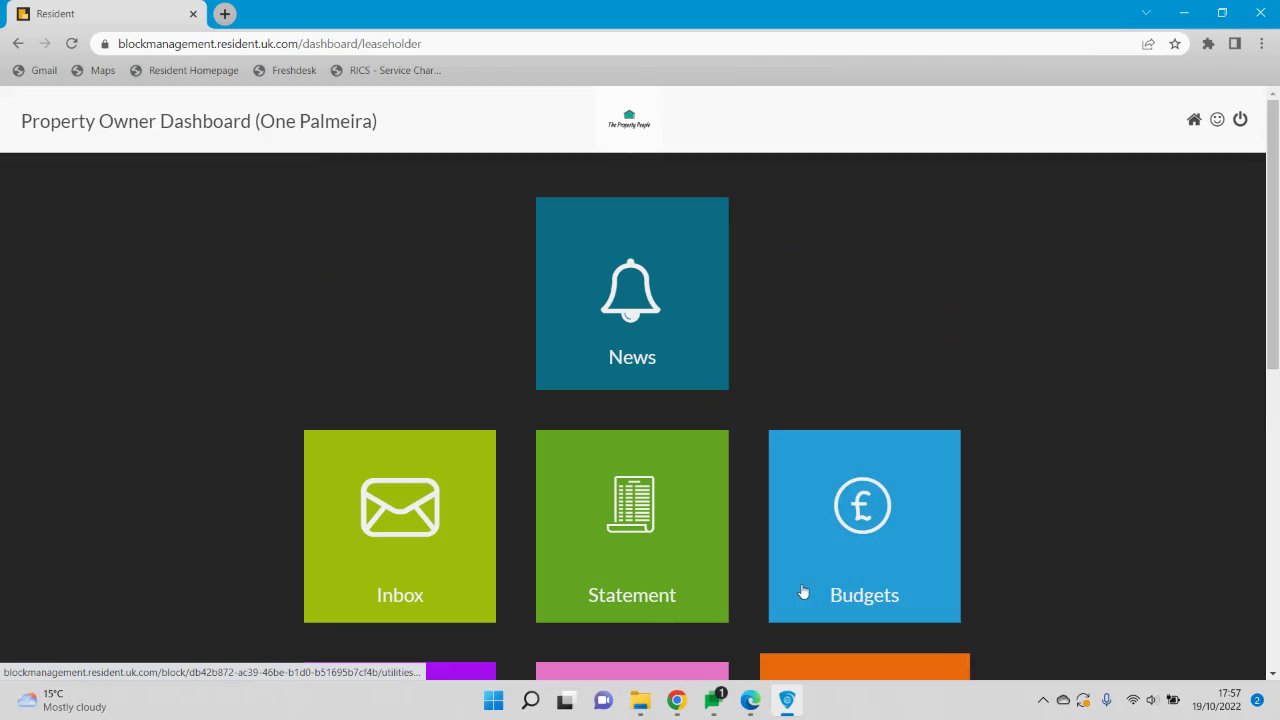Select the Resident browser tab
This screenshot has height=720, width=1280.
108,14
